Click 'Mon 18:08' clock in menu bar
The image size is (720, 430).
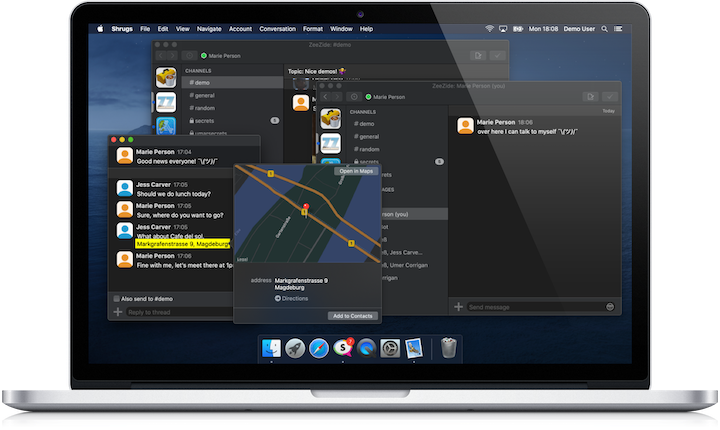pyautogui.click(x=543, y=28)
